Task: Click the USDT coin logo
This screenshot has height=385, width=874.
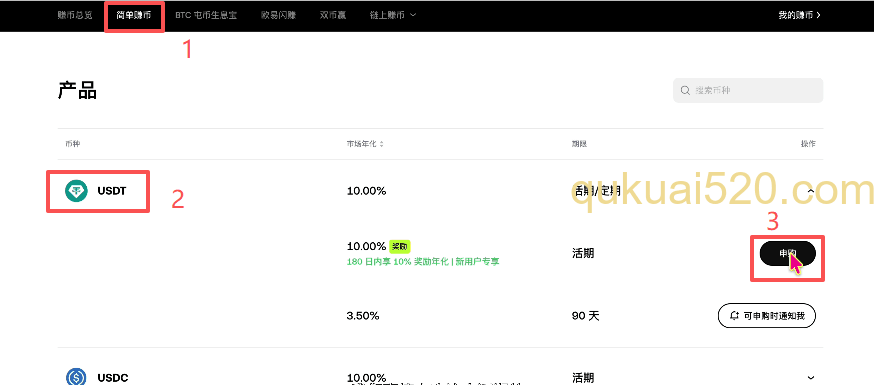Action: [x=76, y=191]
